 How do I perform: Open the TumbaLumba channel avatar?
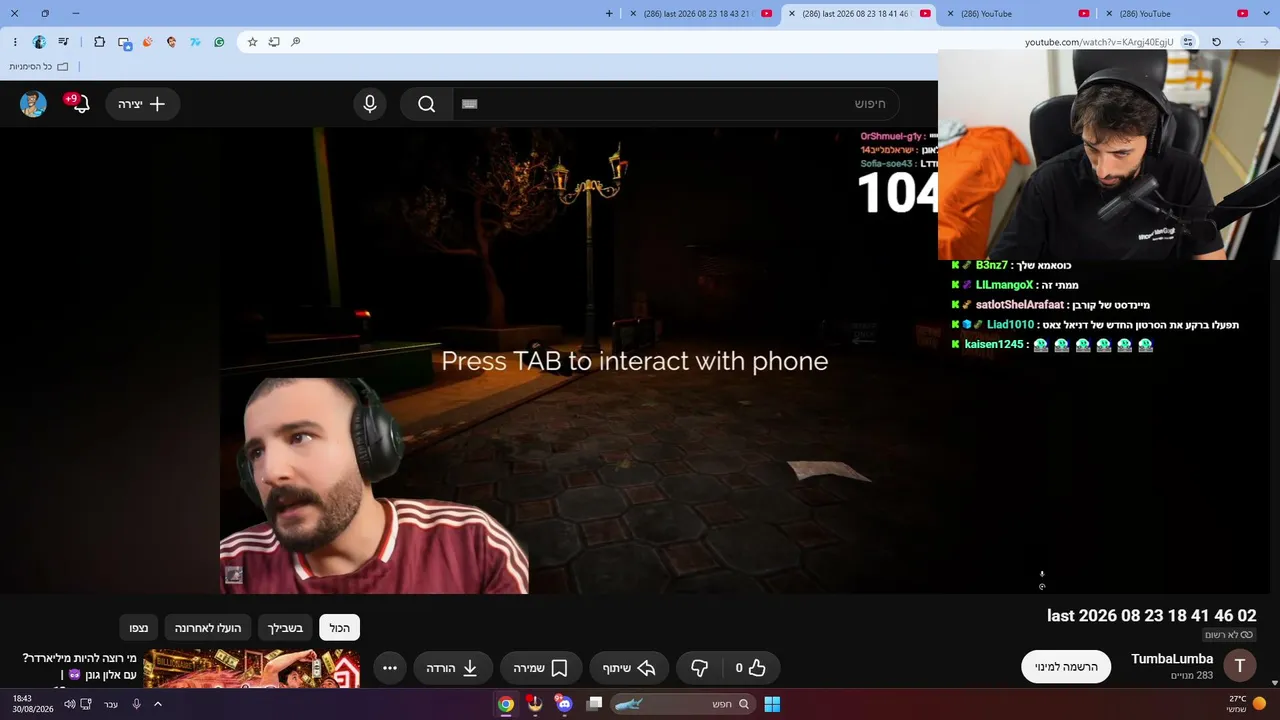point(1240,666)
